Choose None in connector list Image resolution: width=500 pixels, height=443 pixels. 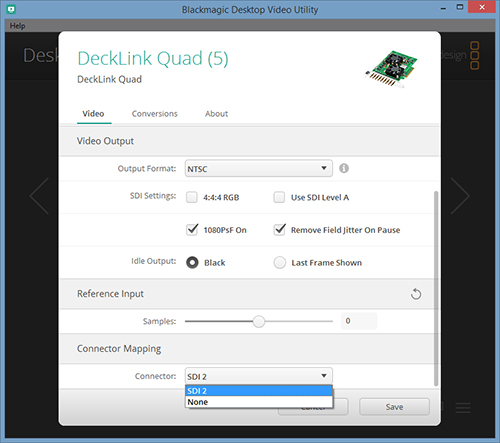coord(259,402)
